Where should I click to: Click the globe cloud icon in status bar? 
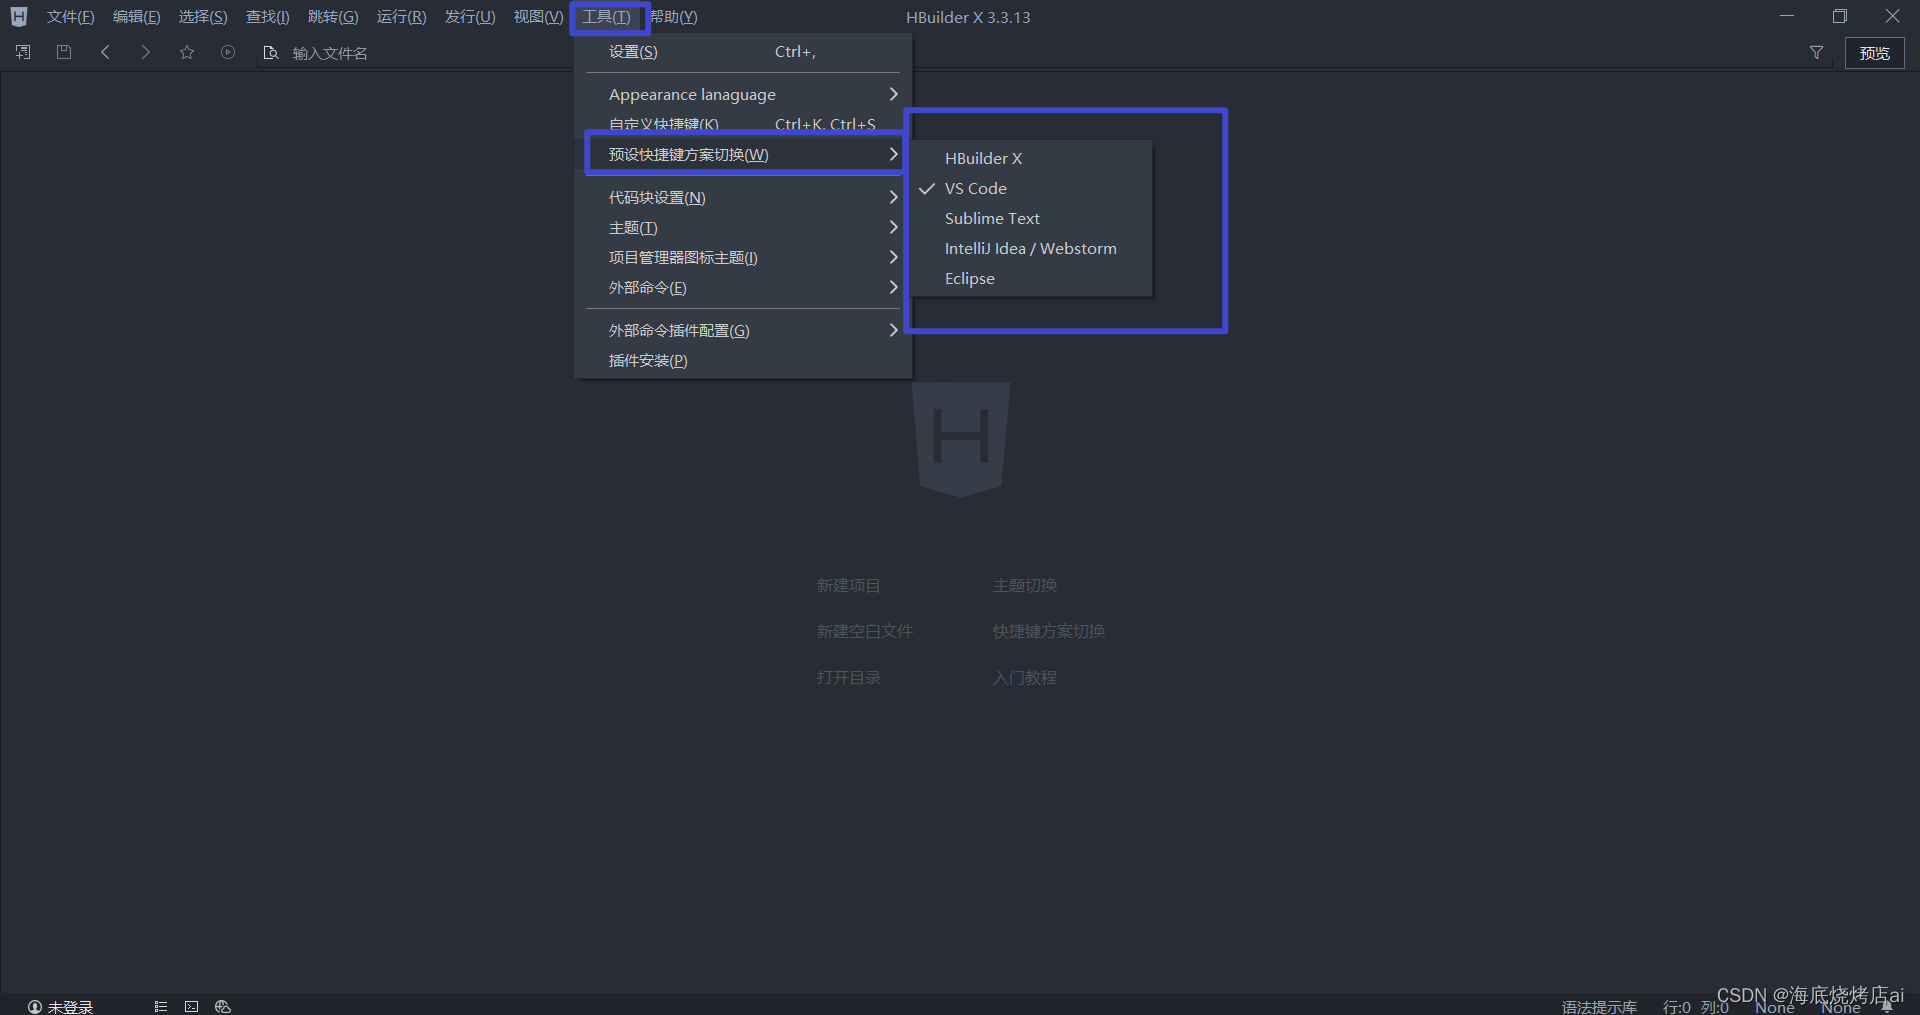point(223,1007)
